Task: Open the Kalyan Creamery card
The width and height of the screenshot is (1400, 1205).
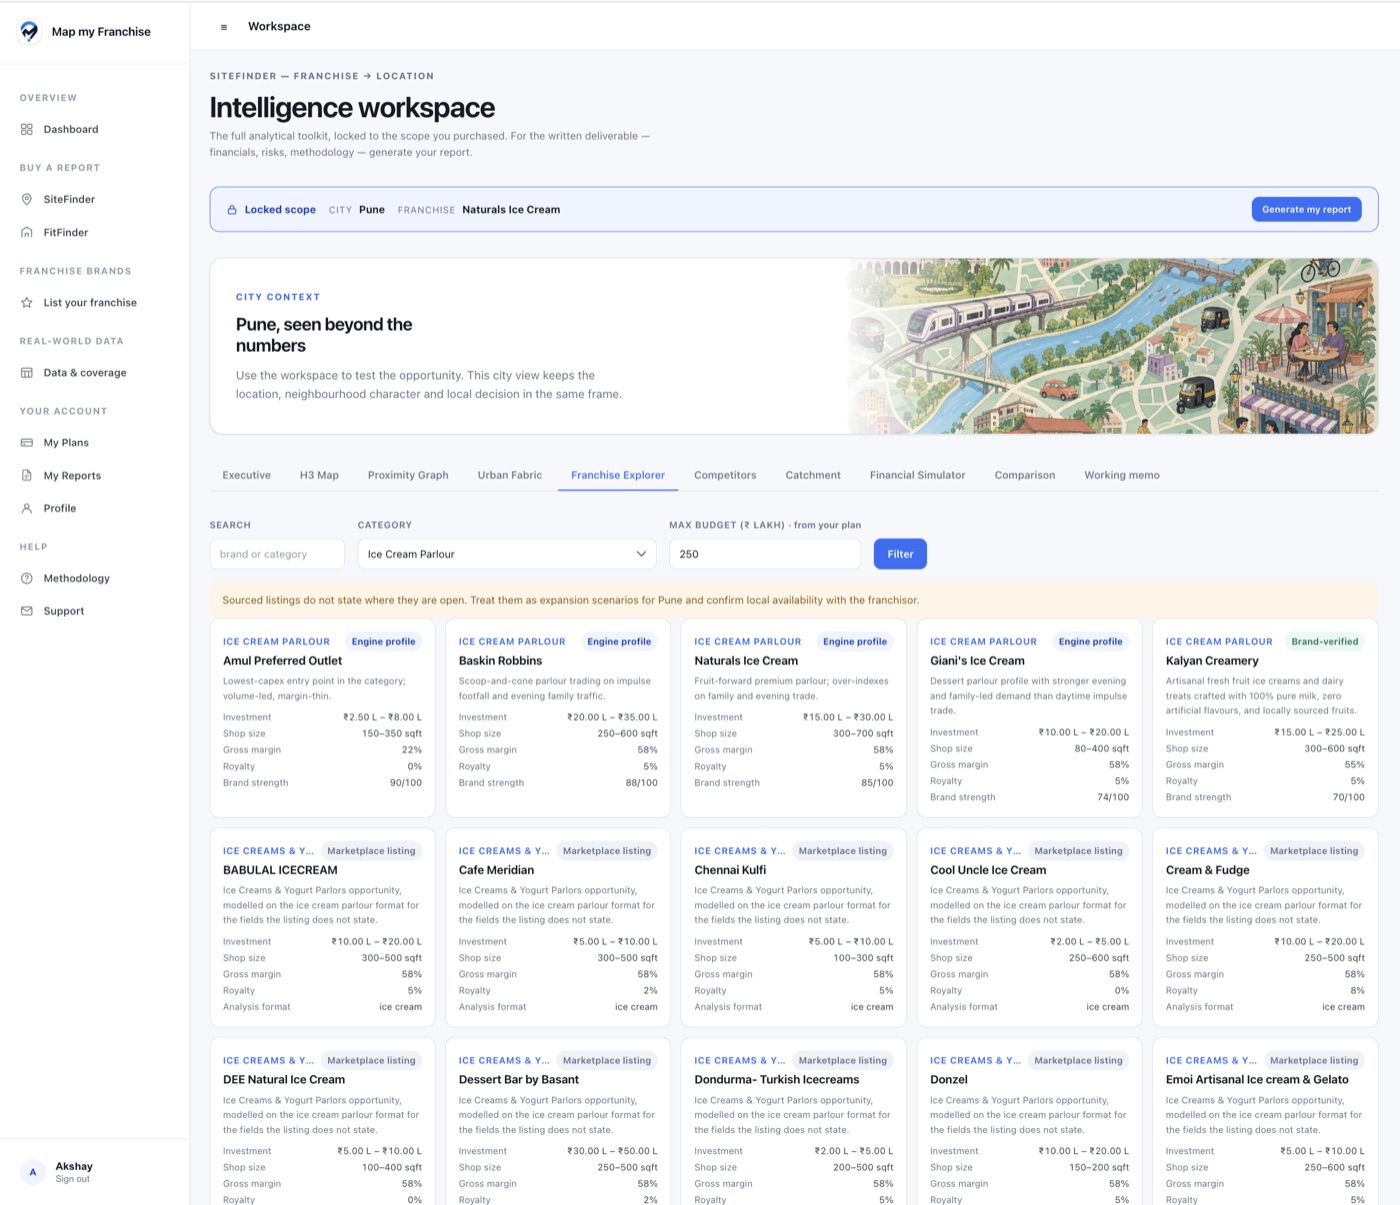Action: tap(1265, 718)
